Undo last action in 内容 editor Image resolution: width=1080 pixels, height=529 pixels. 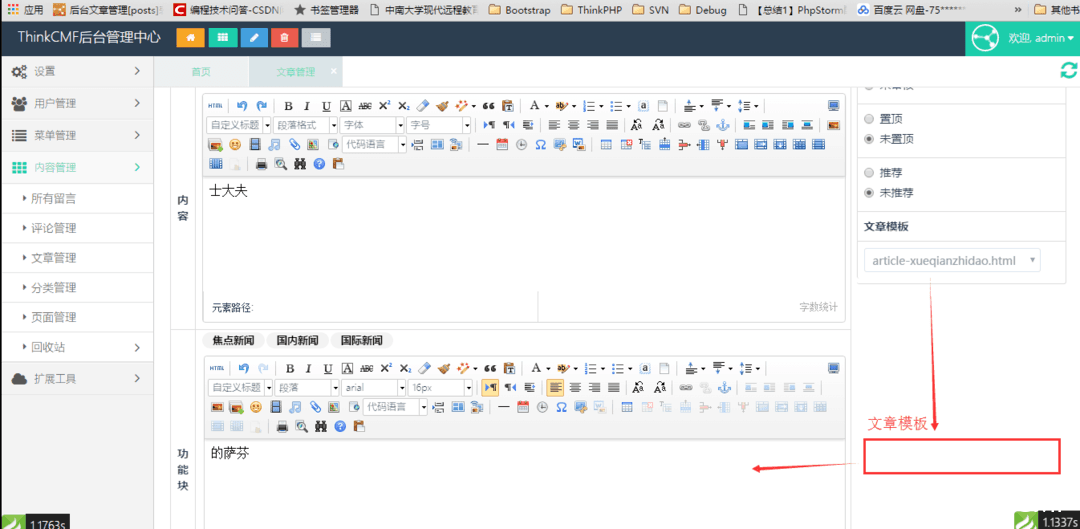click(x=242, y=106)
